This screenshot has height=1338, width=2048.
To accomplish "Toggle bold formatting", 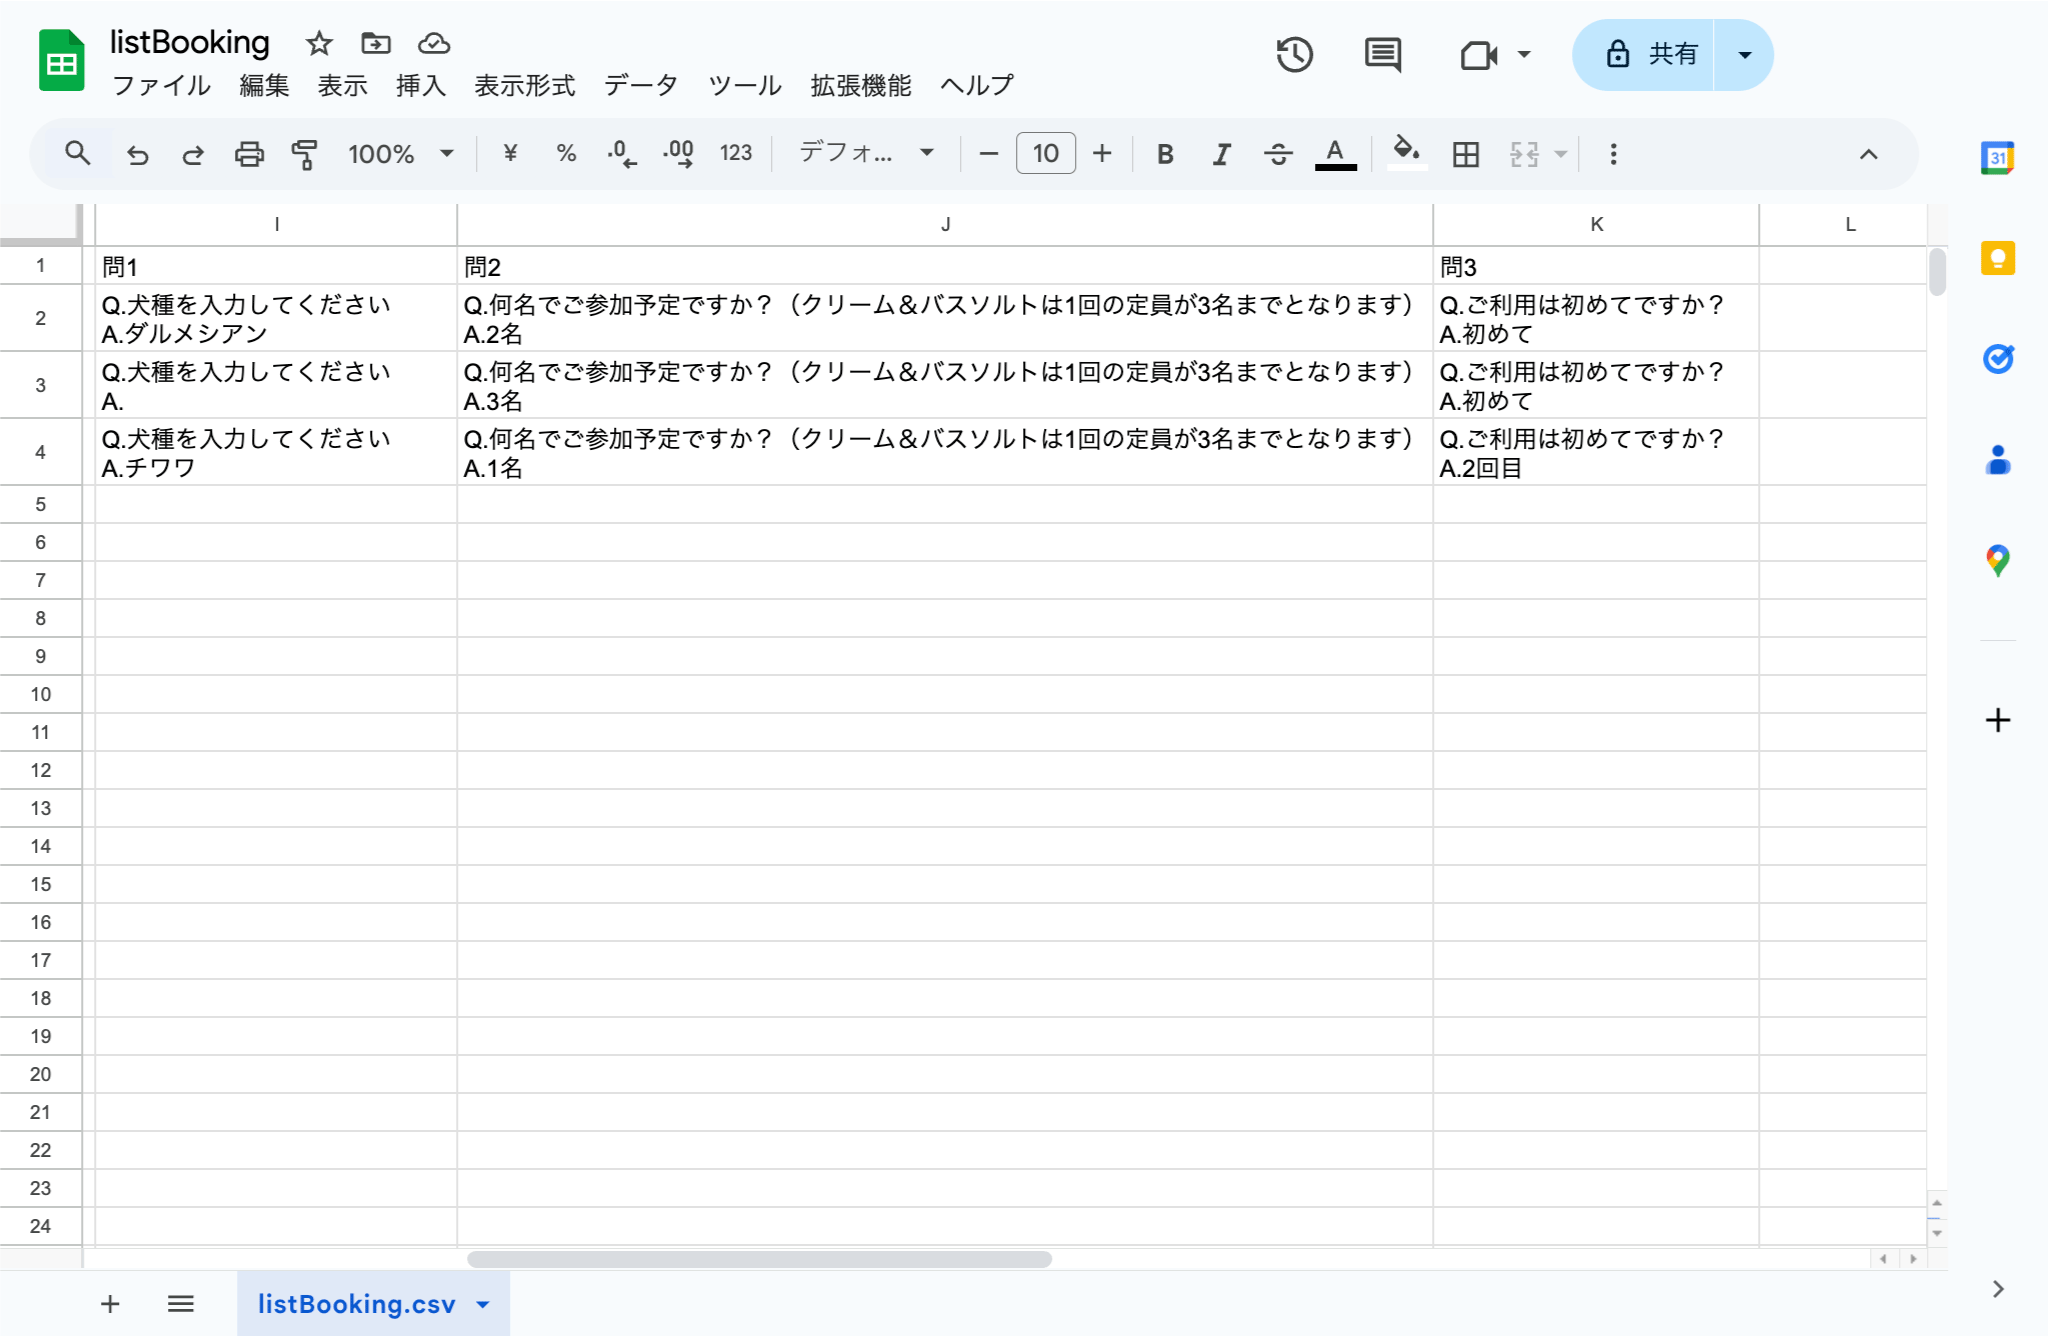I will point(1164,154).
